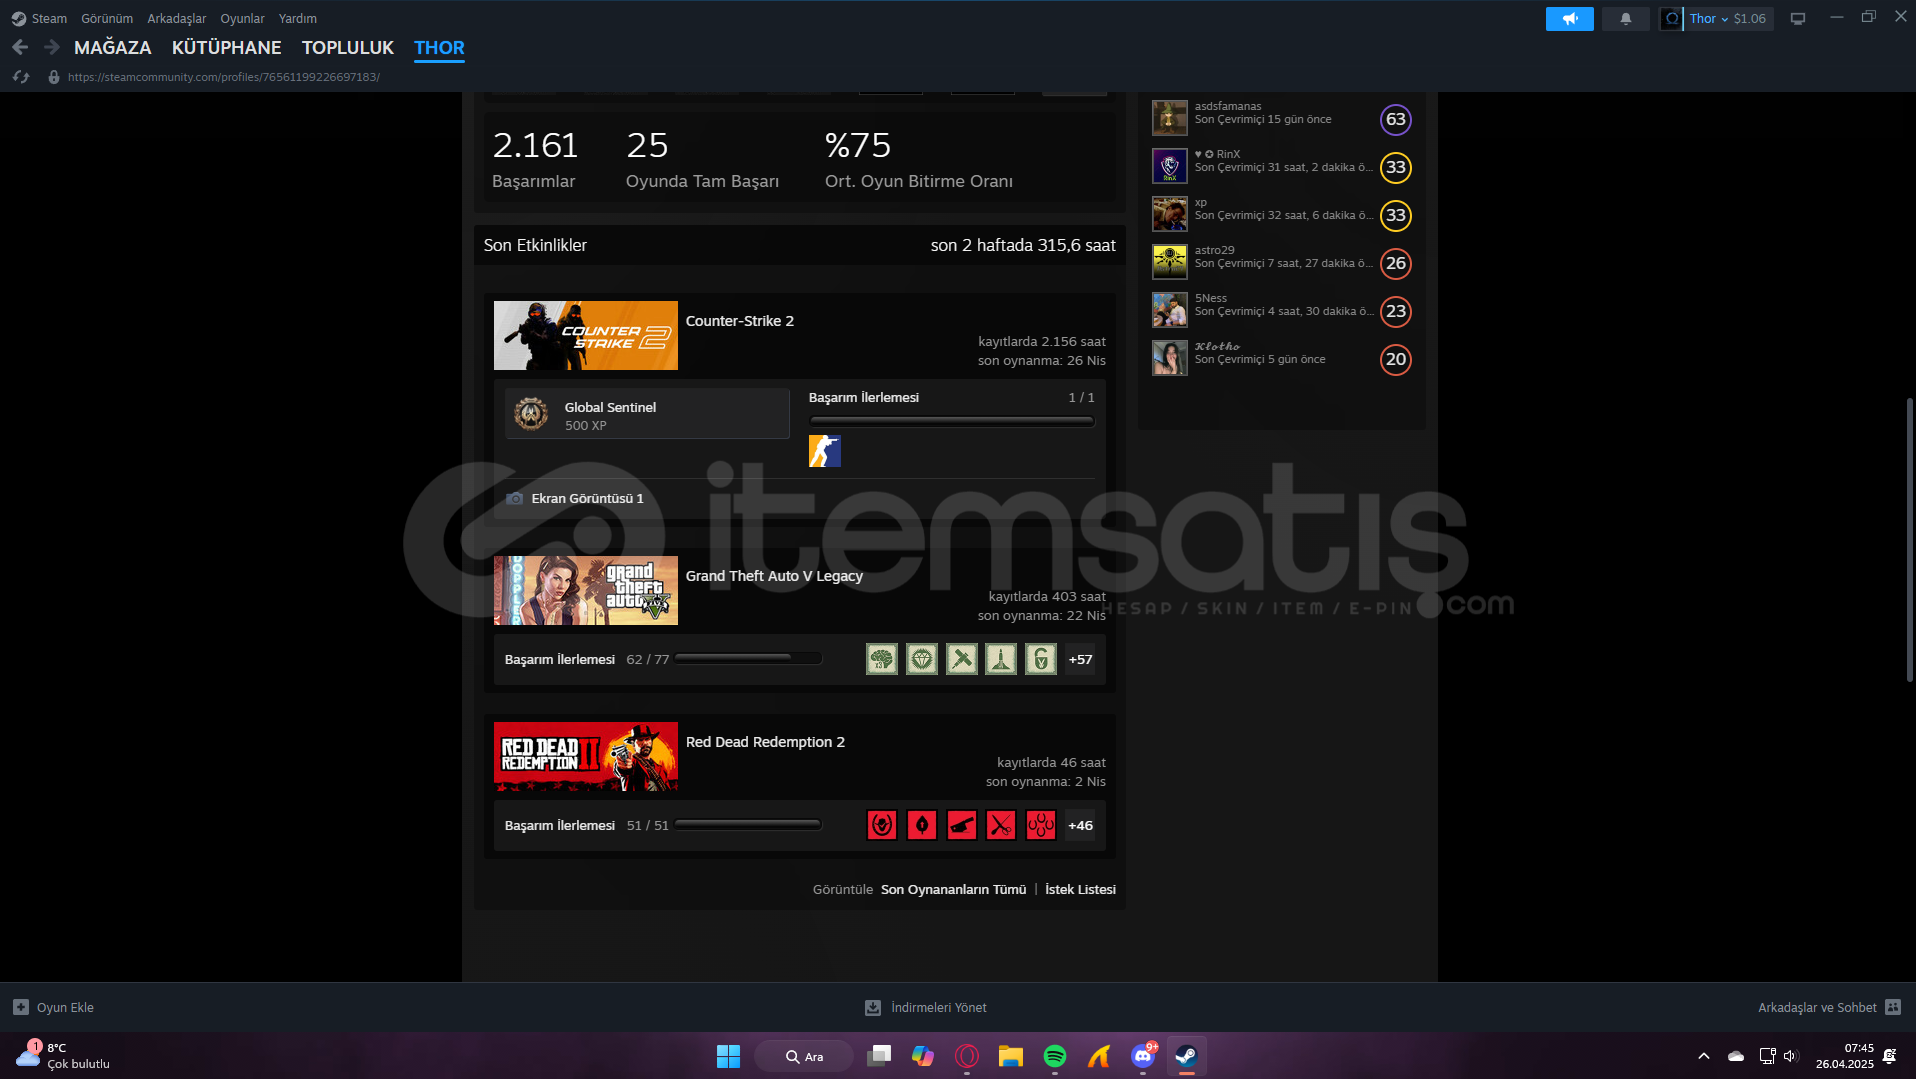Click the Red Dead gun achievement icon
This screenshot has height=1079, width=1916.
pyautogui.click(x=962, y=825)
